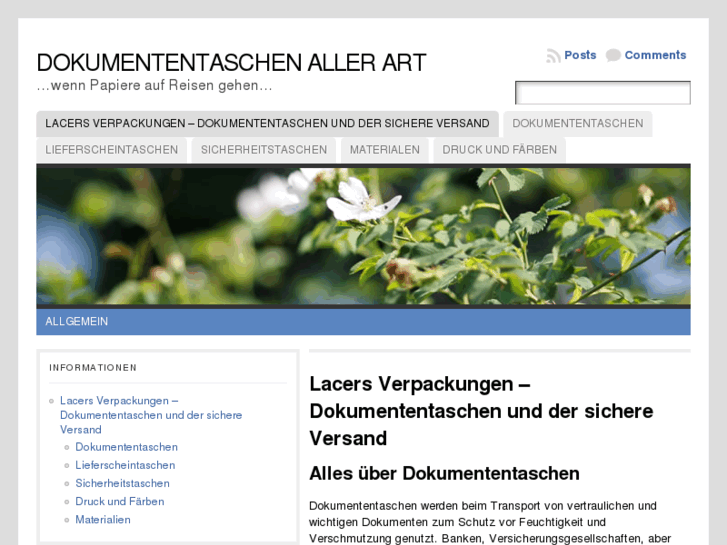Screen dimensions: 727x545
Task: Click the Allgemein category in blue bar
Action: pyautogui.click(x=77, y=322)
